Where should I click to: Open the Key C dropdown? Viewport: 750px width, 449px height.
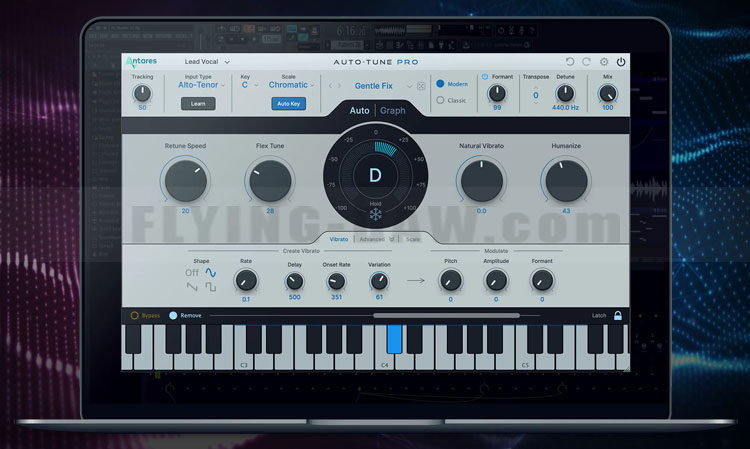point(249,85)
